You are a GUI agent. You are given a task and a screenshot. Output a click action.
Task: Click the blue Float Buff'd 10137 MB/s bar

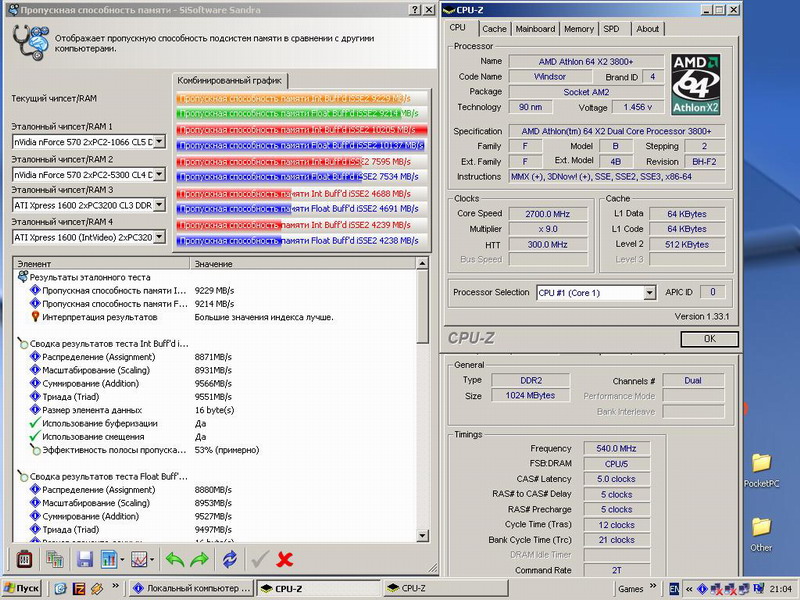[301, 145]
